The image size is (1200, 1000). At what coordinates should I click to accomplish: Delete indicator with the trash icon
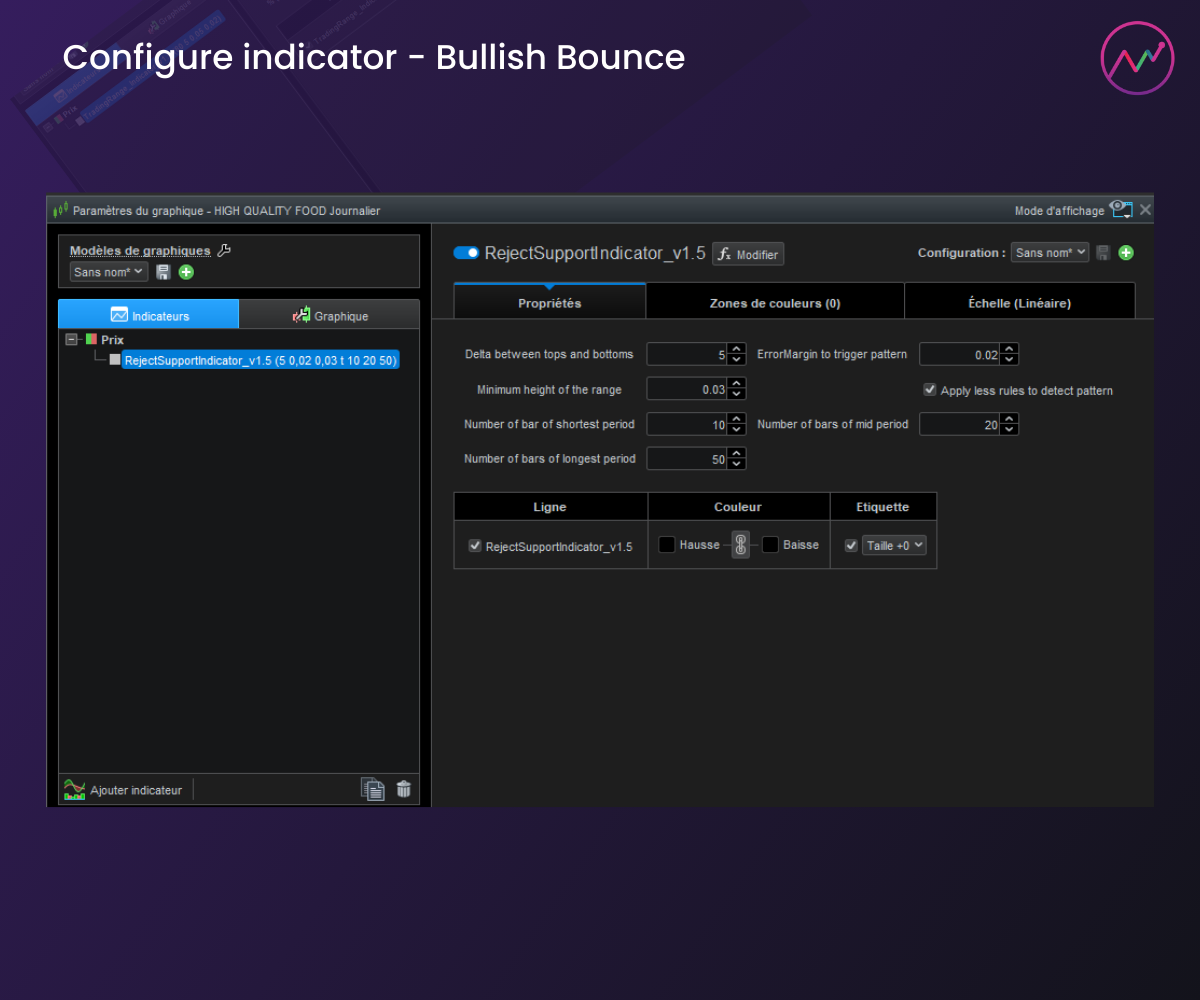(x=404, y=789)
